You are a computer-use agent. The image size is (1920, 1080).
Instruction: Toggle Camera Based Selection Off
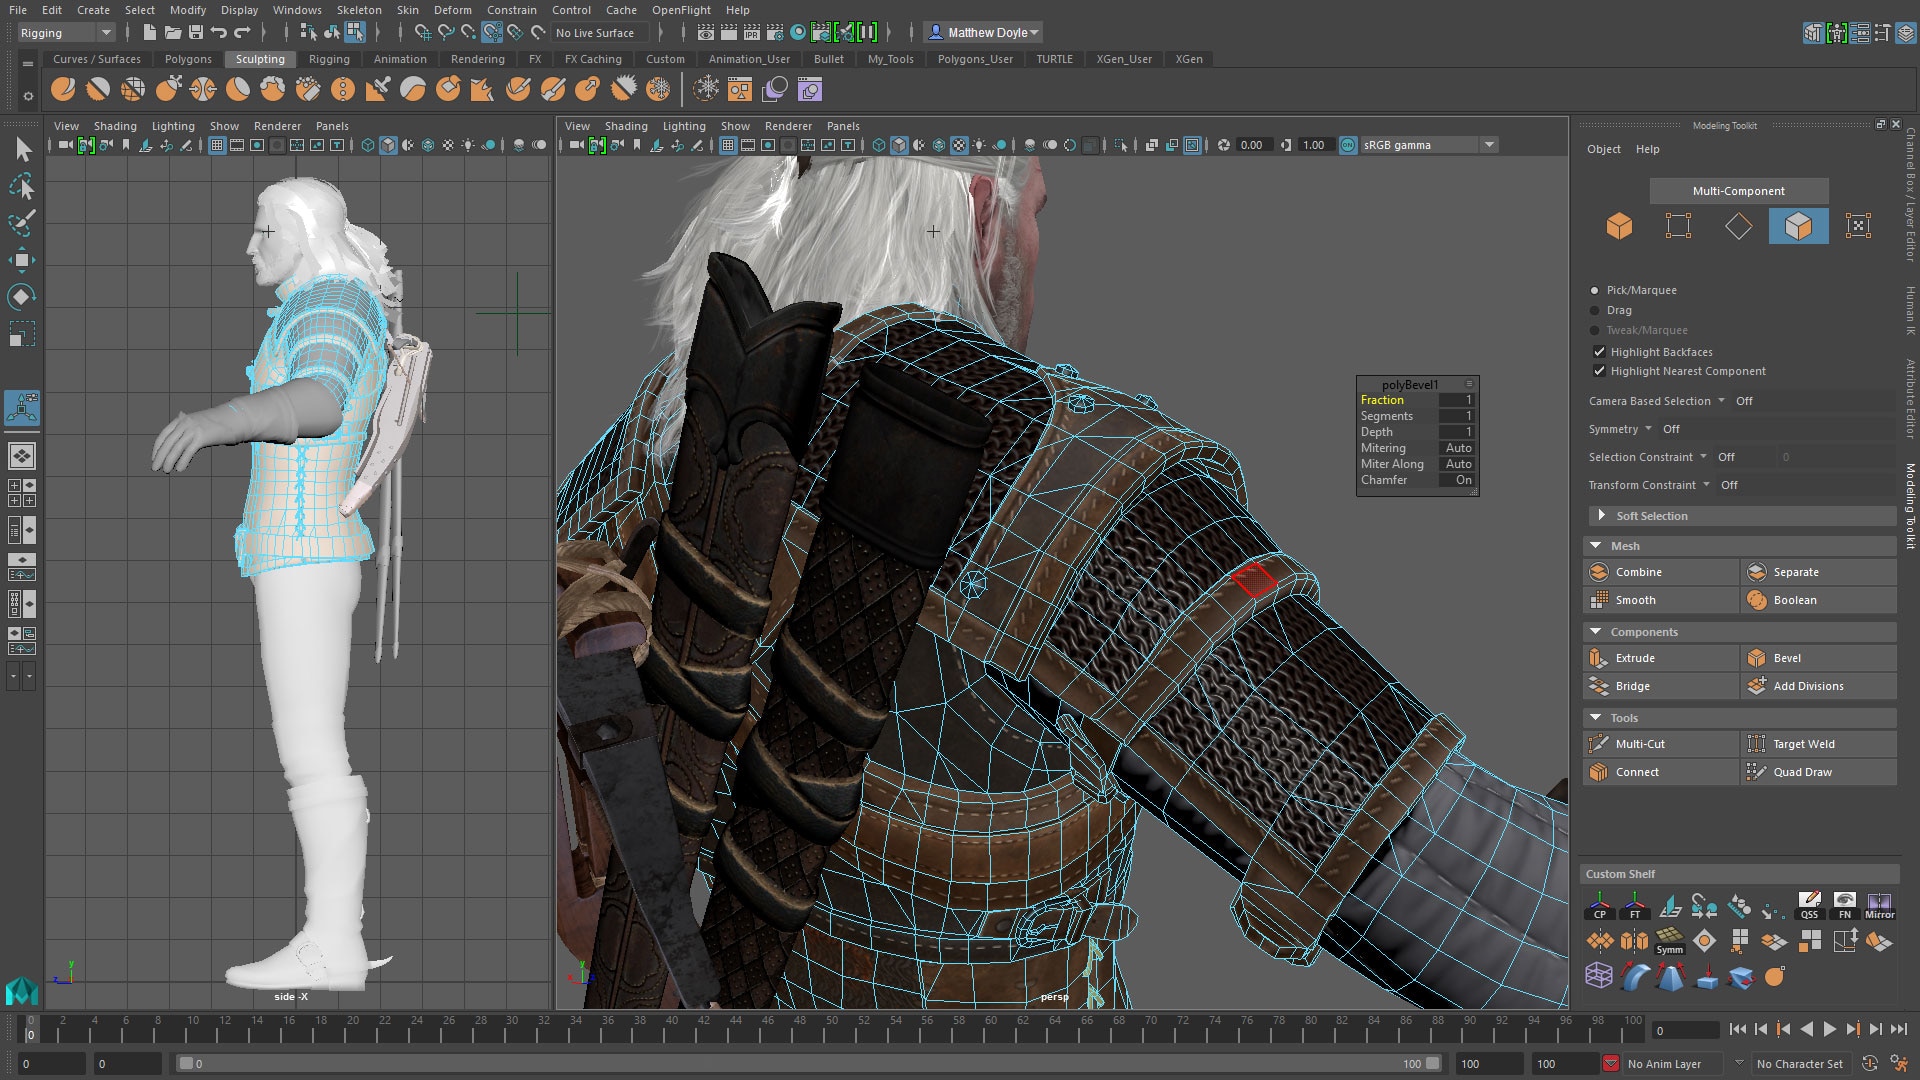coord(1743,401)
